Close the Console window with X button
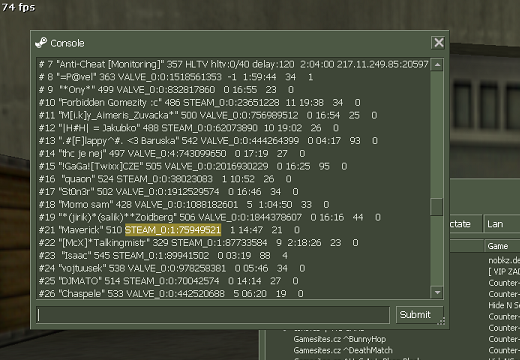The width and height of the screenshot is (520, 360). (438, 43)
